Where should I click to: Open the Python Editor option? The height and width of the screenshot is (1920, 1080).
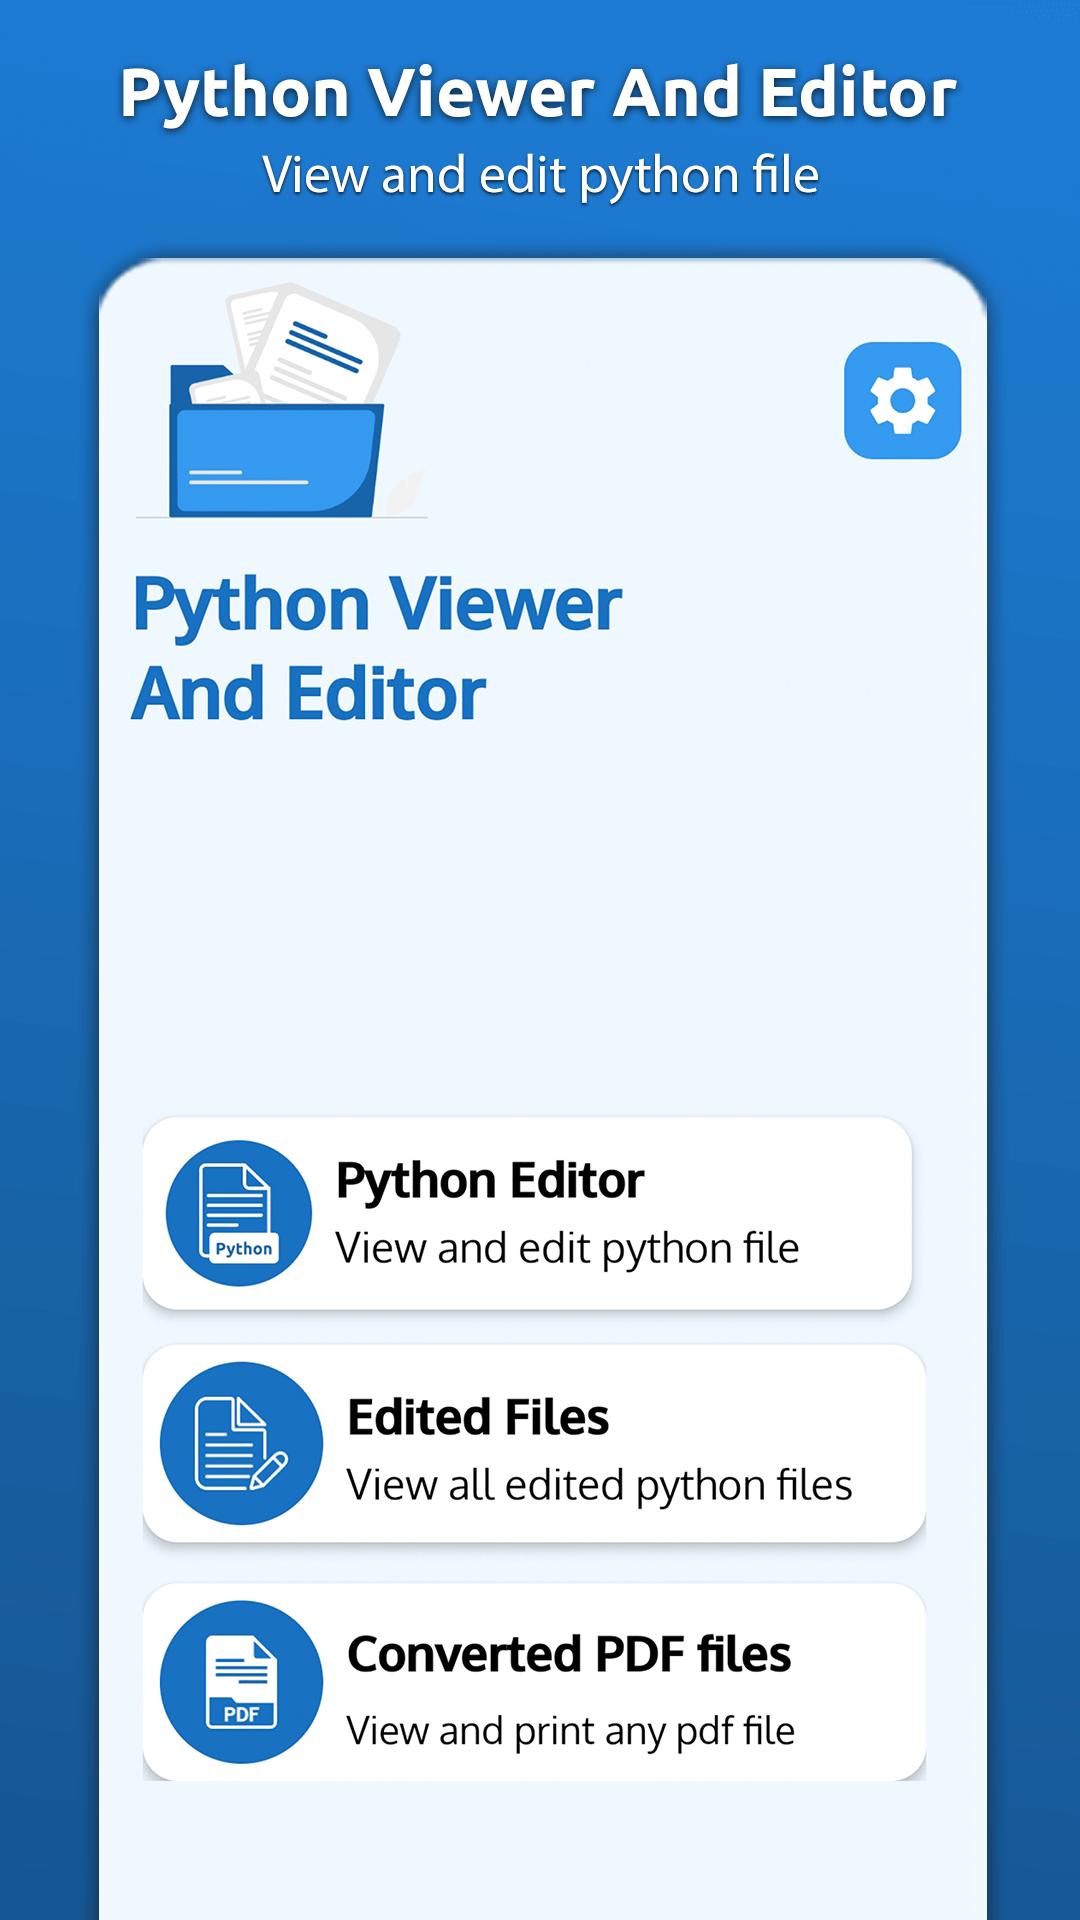(490, 1181)
